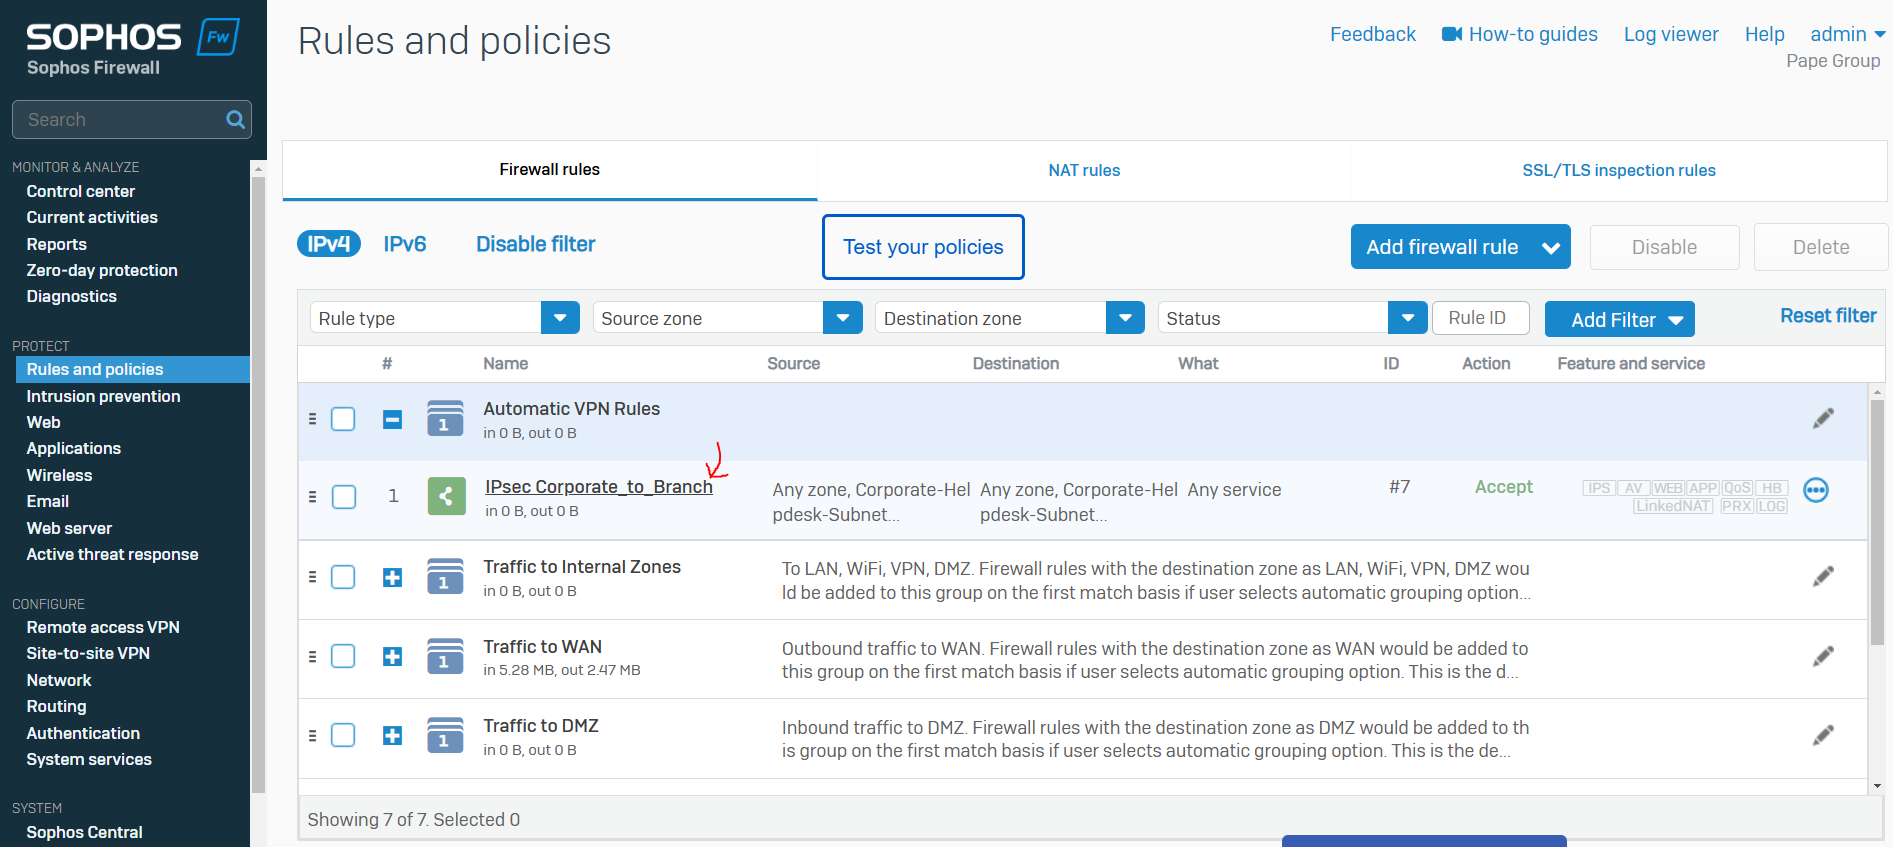
Task: Click in the Rule ID input field
Action: pyautogui.click(x=1481, y=318)
